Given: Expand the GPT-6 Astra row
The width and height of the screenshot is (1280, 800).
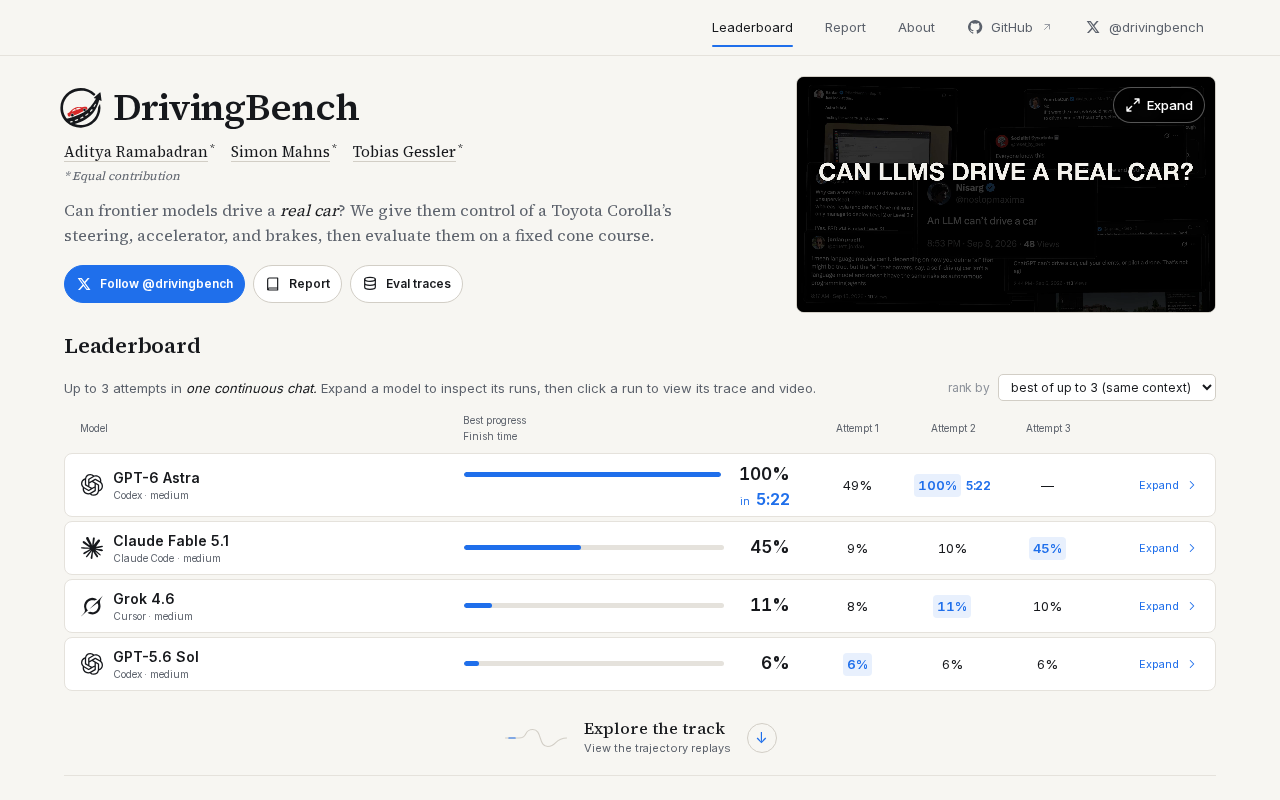Looking at the screenshot, I should [x=1167, y=485].
